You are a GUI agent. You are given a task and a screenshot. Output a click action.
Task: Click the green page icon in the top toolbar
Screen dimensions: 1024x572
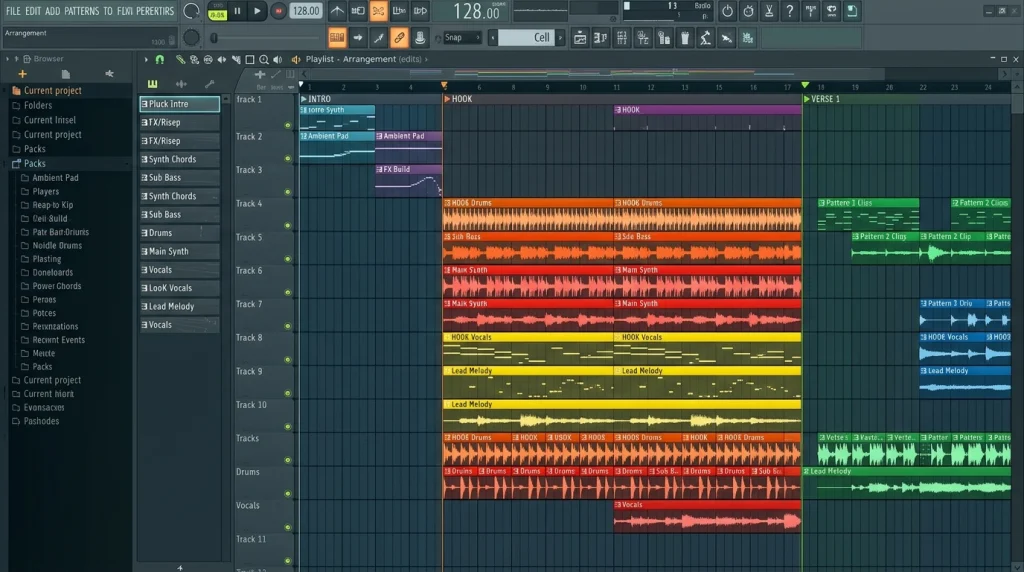(x=852, y=10)
